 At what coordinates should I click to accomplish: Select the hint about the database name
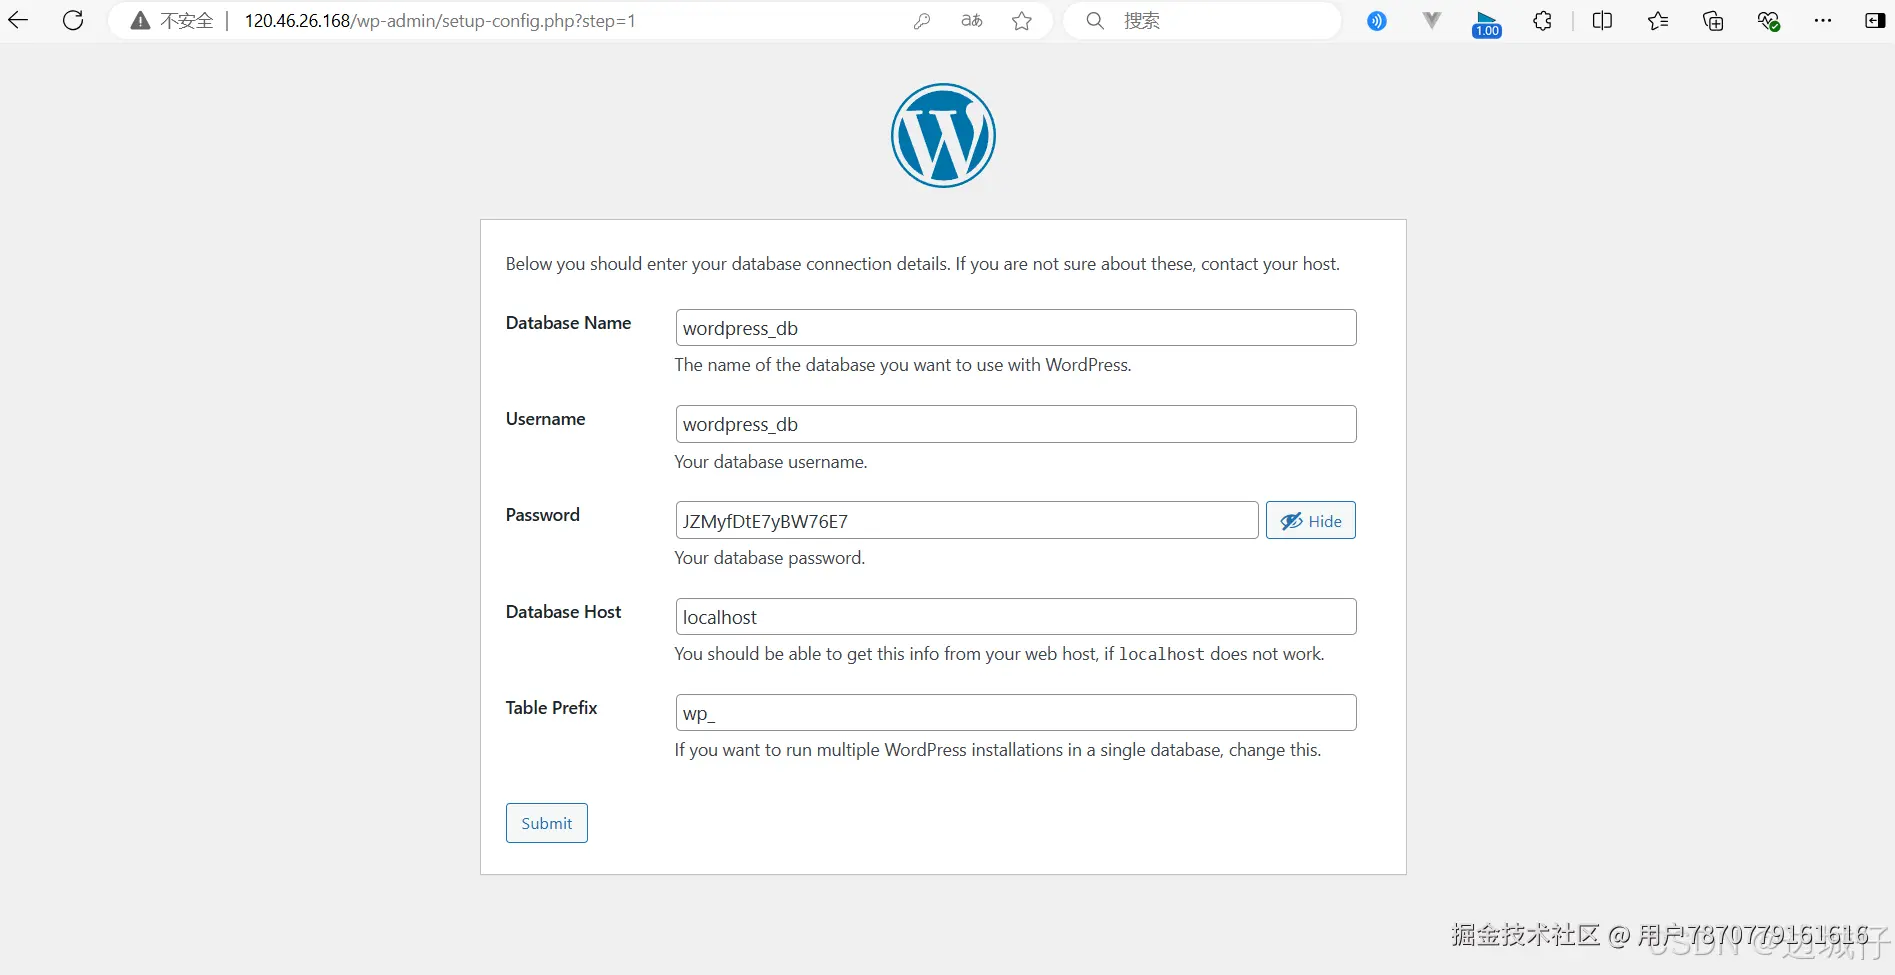(x=903, y=365)
